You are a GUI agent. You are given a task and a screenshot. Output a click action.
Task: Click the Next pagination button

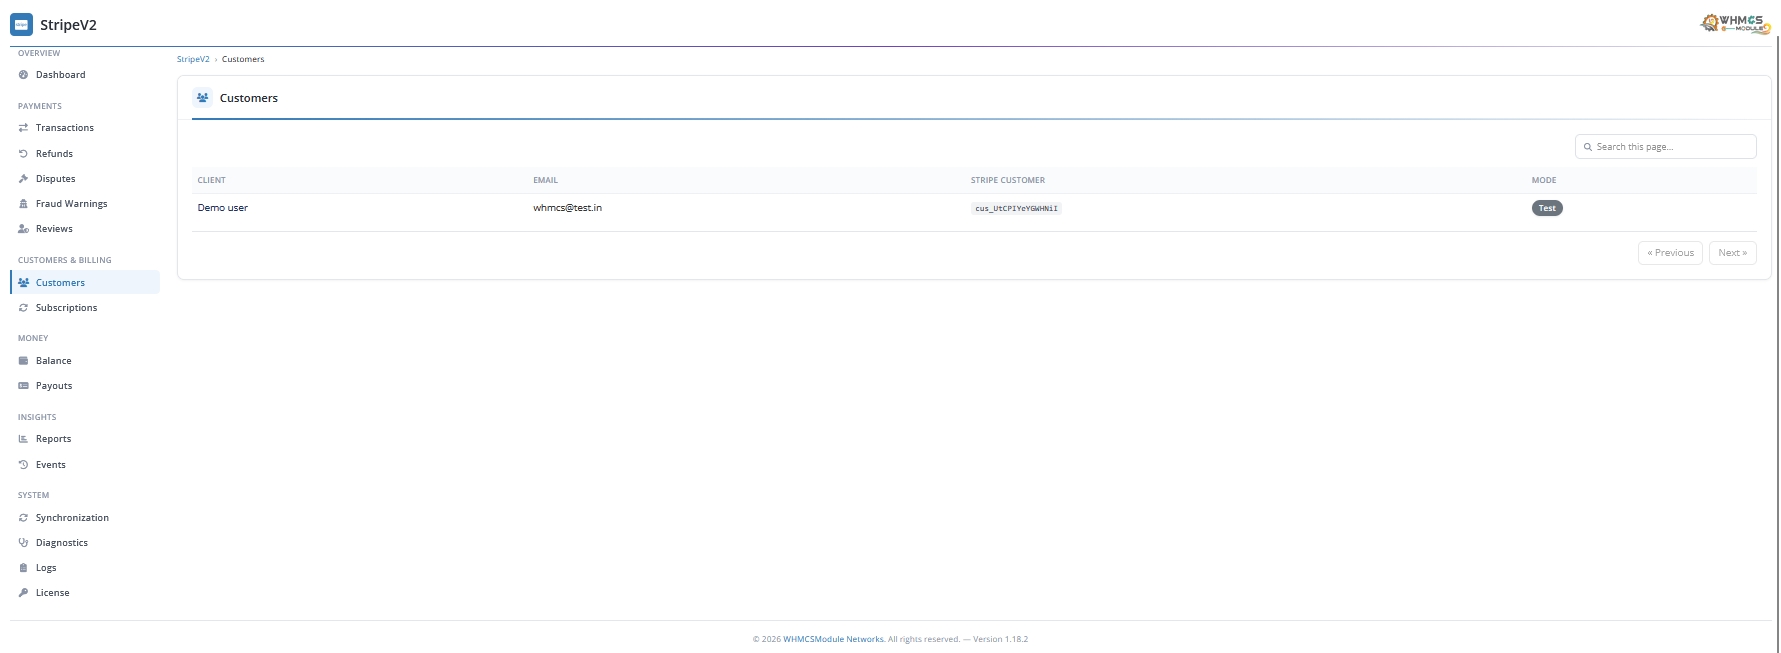coord(1733,253)
